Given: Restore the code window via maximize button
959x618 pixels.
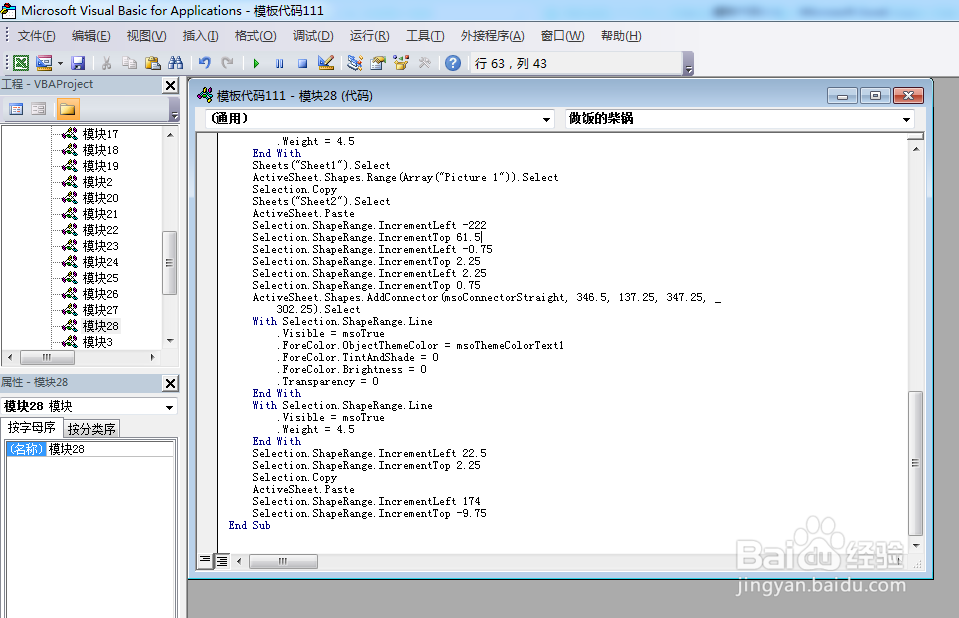Looking at the screenshot, I should point(875,95).
